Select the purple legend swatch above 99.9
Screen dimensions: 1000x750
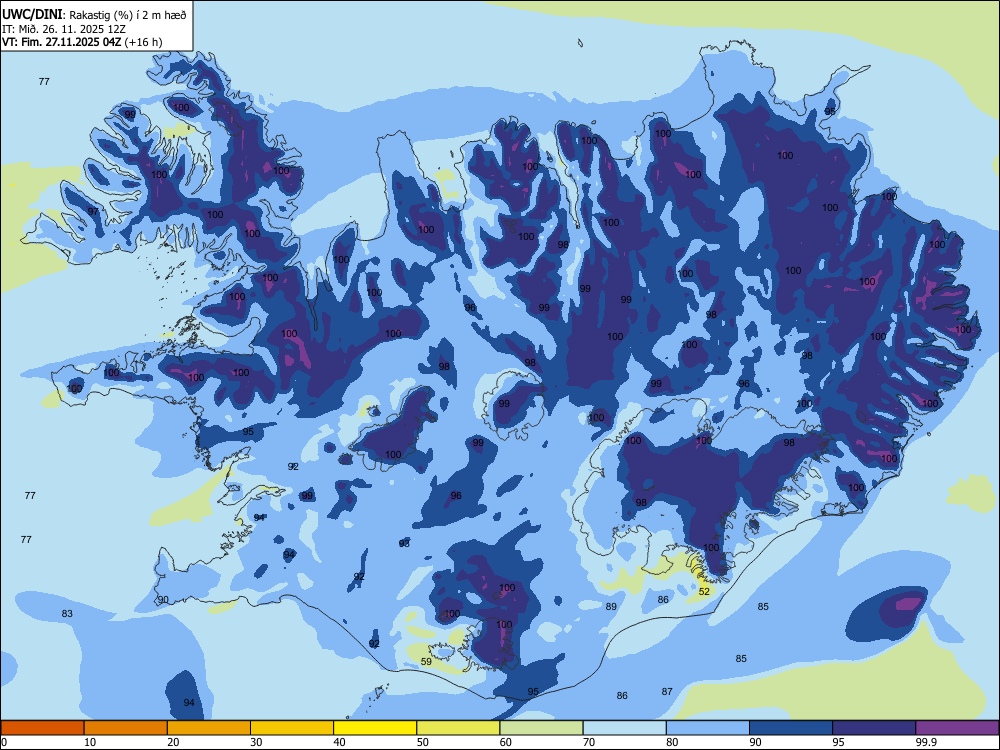pos(957,728)
